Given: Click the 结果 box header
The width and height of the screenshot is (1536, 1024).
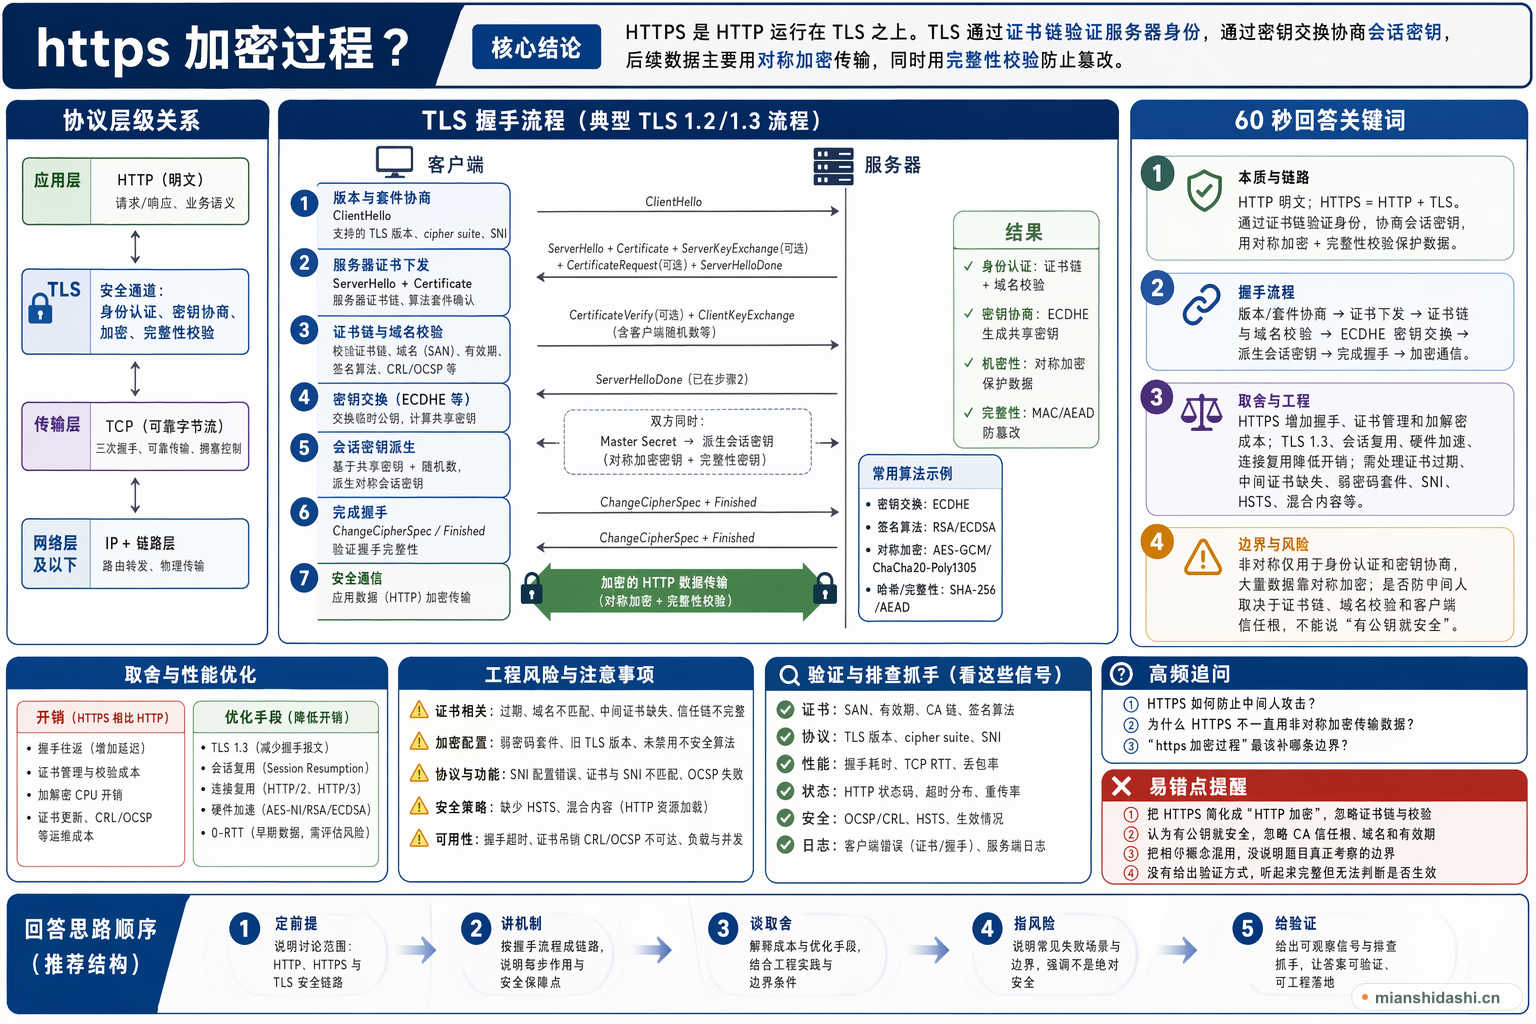Looking at the screenshot, I should (1025, 232).
